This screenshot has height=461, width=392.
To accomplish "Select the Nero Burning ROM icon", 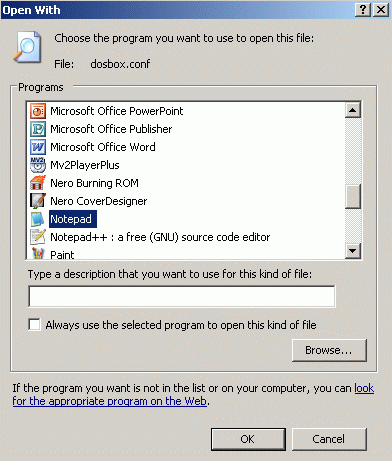I will [38, 183].
